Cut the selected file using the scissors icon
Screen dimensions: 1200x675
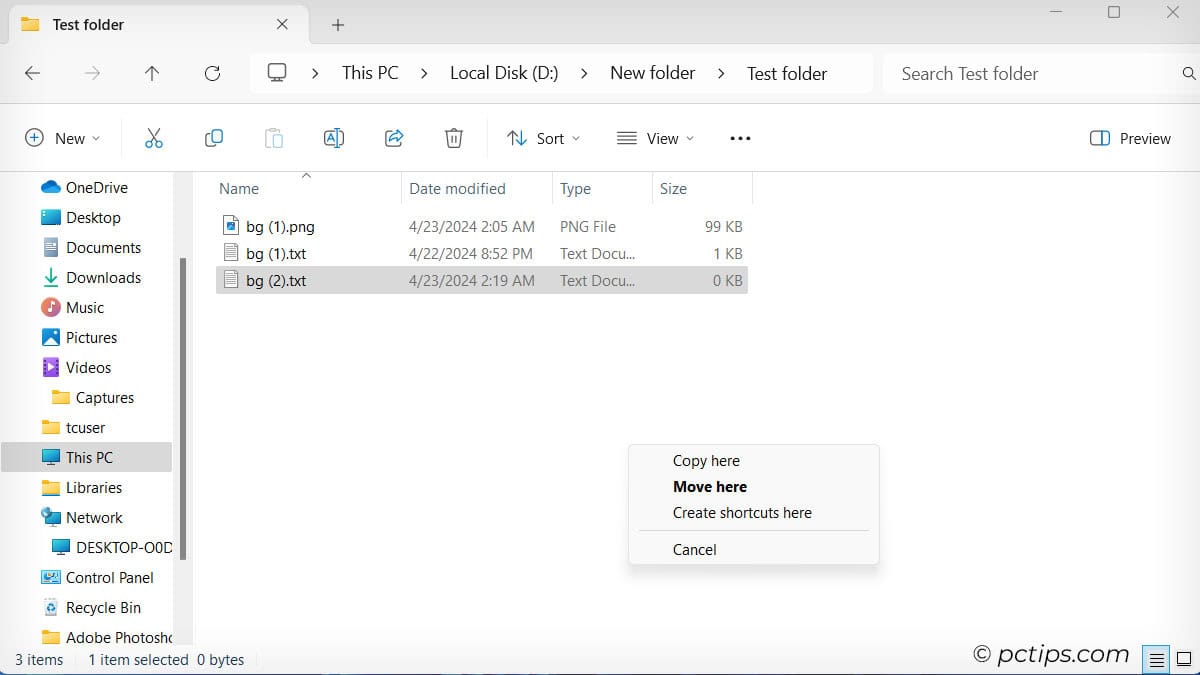tap(153, 138)
